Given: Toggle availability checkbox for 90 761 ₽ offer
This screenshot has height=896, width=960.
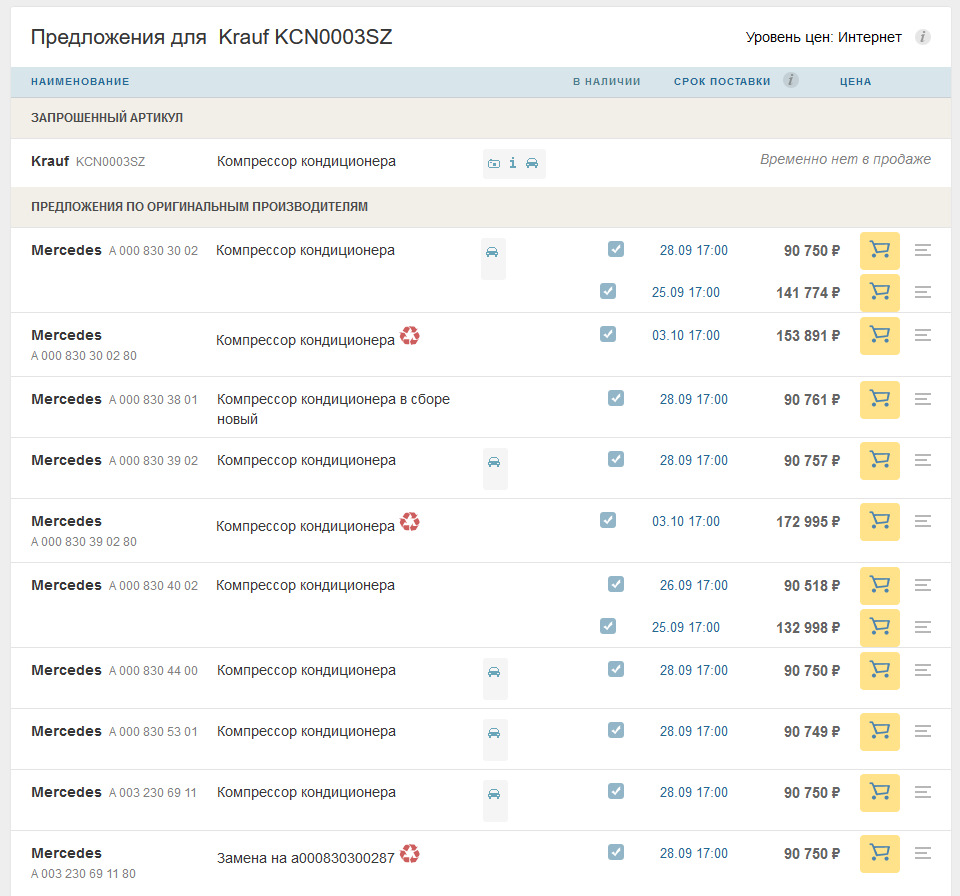Looking at the screenshot, I should click(x=616, y=398).
